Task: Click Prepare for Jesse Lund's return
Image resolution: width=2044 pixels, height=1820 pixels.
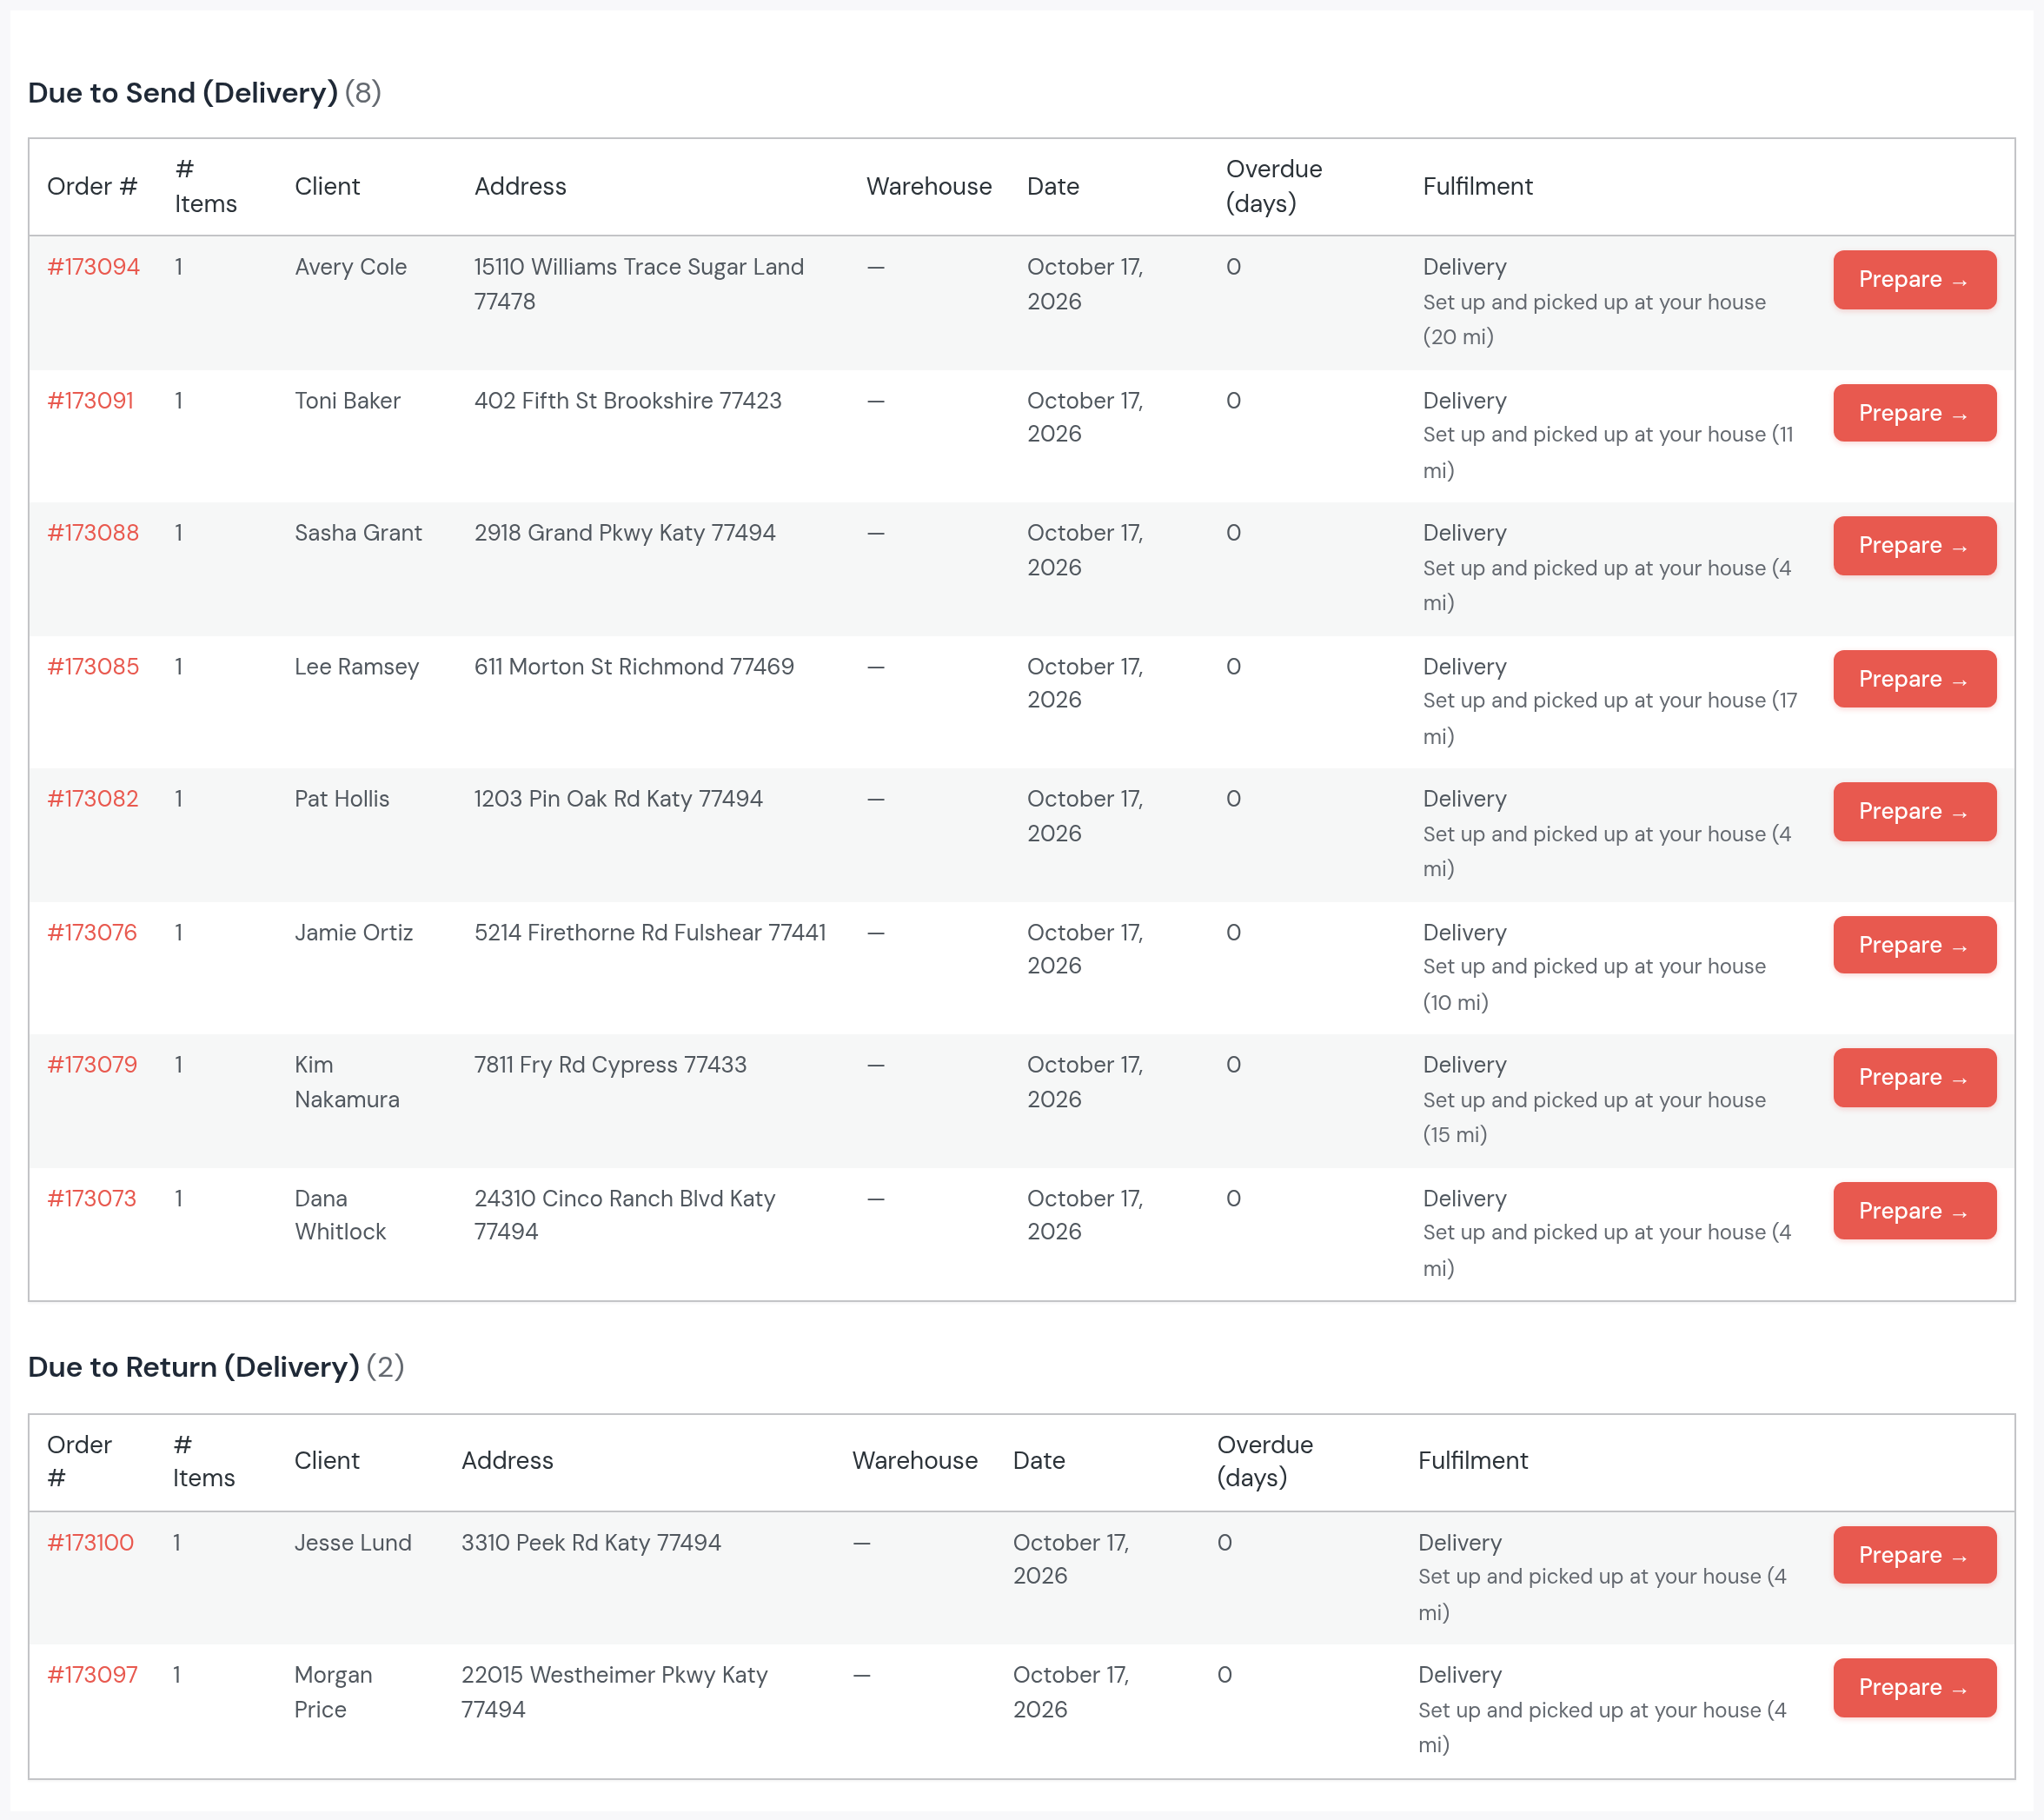Action: (1914, 1555)
